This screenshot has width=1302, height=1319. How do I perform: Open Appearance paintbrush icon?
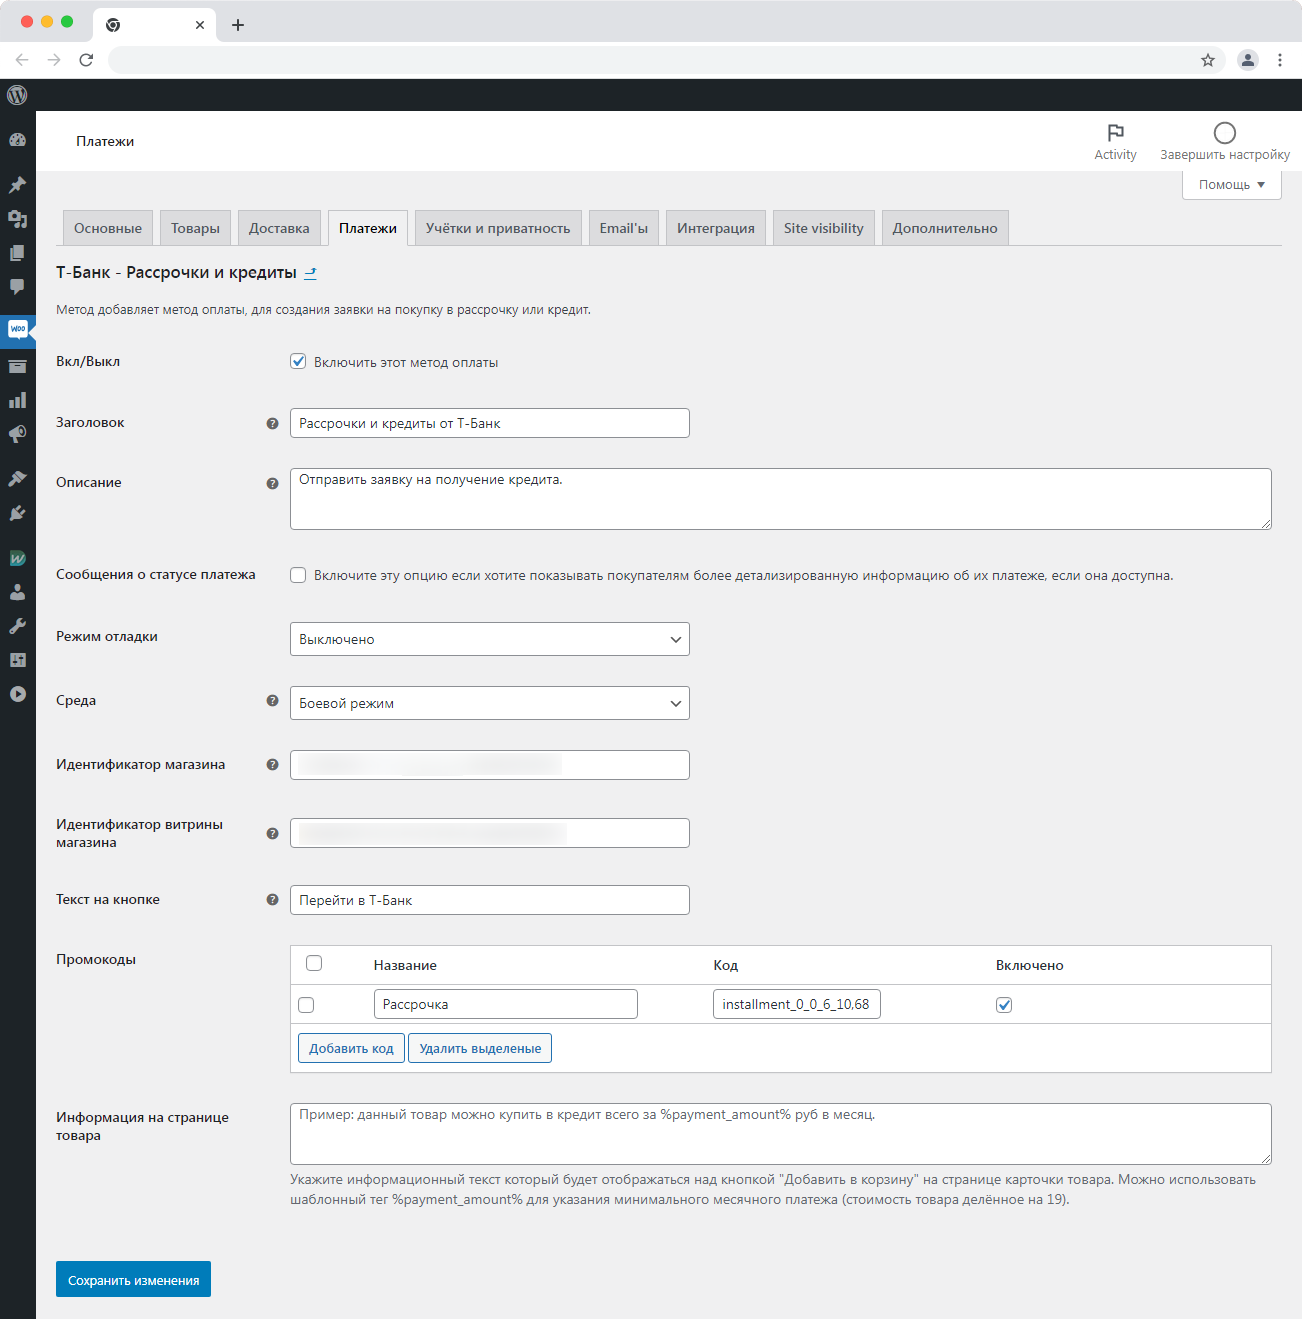pyautogui.click(x=17, y=479)
